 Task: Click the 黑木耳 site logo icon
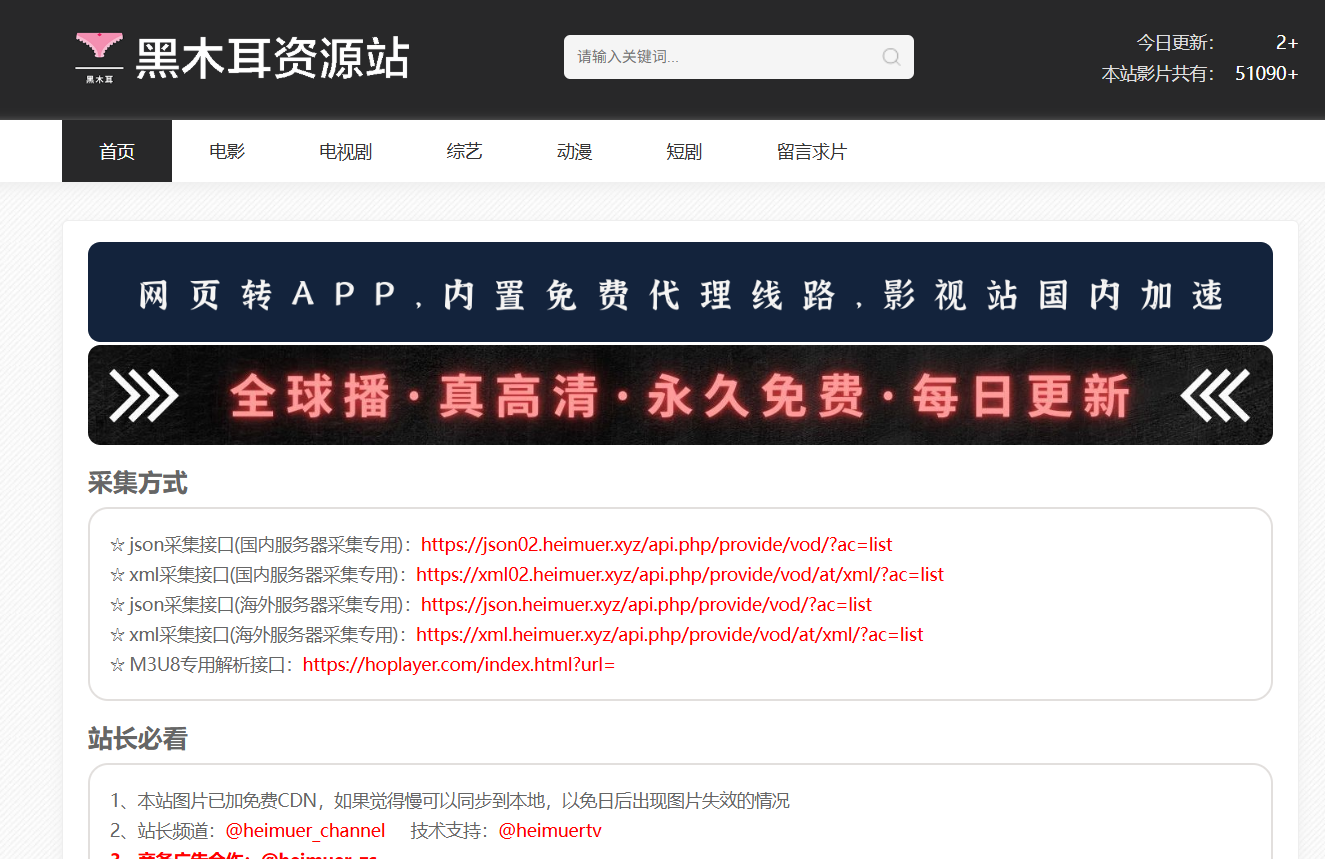(x=99, y=57)
